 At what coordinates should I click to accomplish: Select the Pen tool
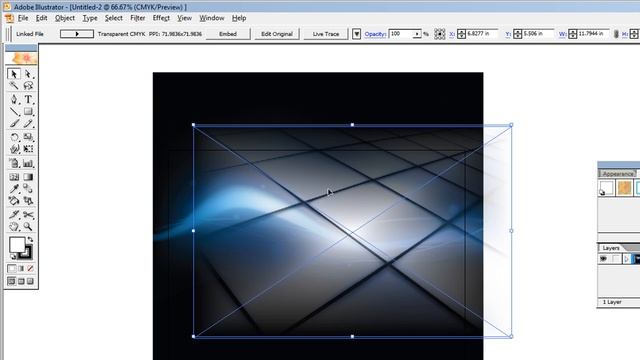pos(14,99)
